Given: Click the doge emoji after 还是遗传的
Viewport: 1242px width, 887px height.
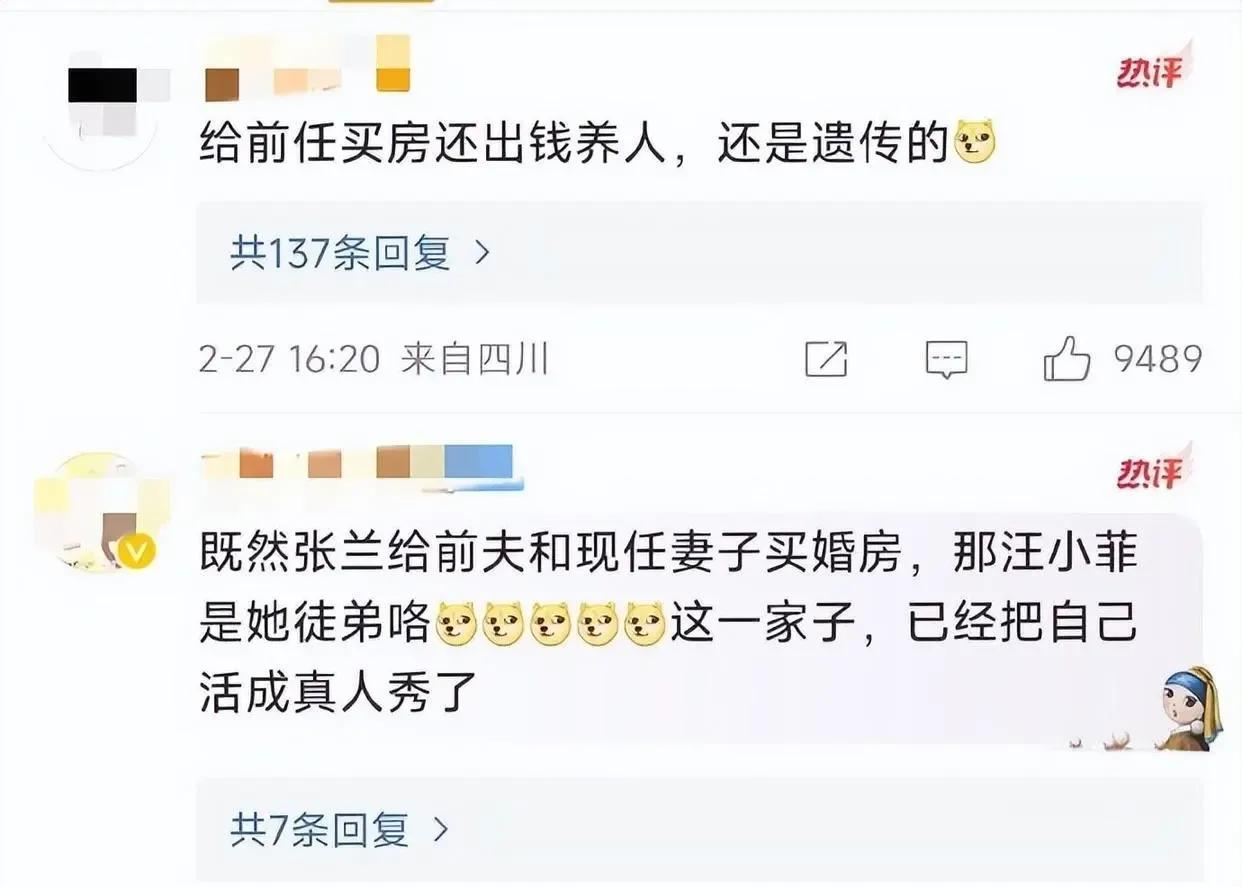Looking at the screenshot, I should 976,143.
